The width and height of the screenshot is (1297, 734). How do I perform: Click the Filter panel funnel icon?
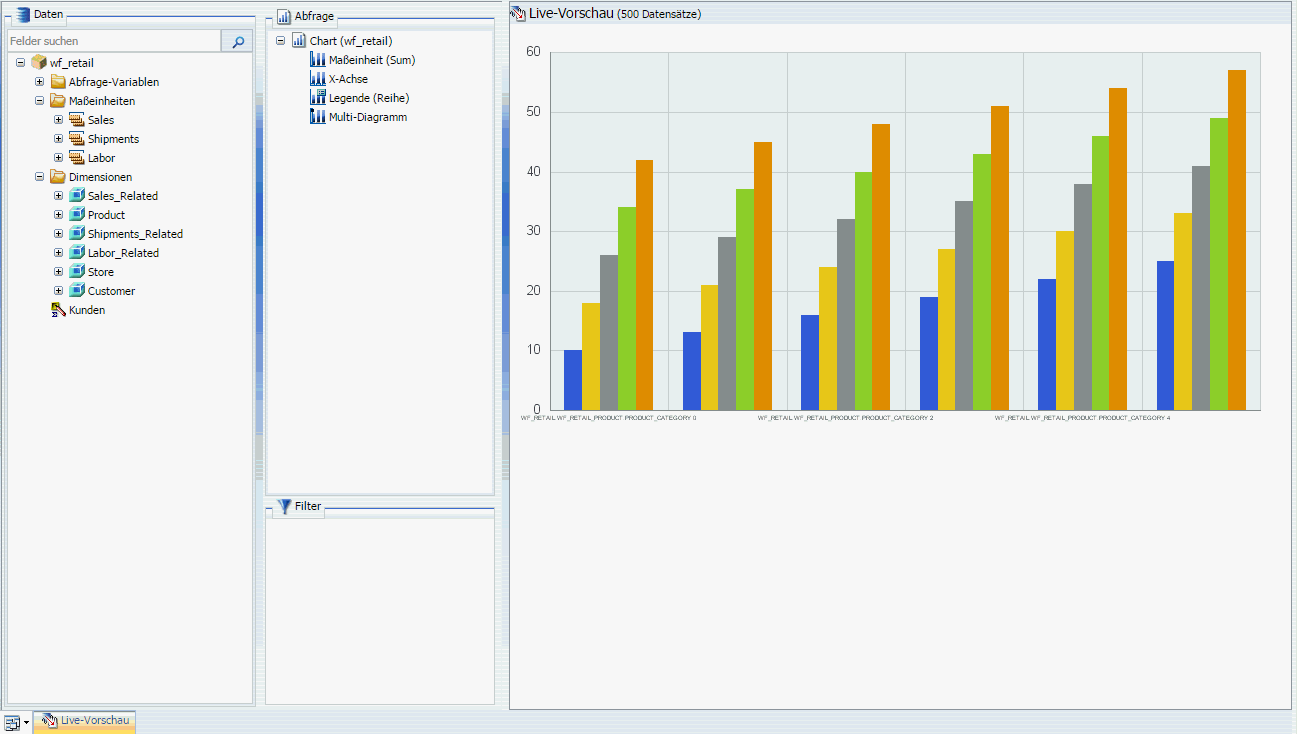[284, 506]
